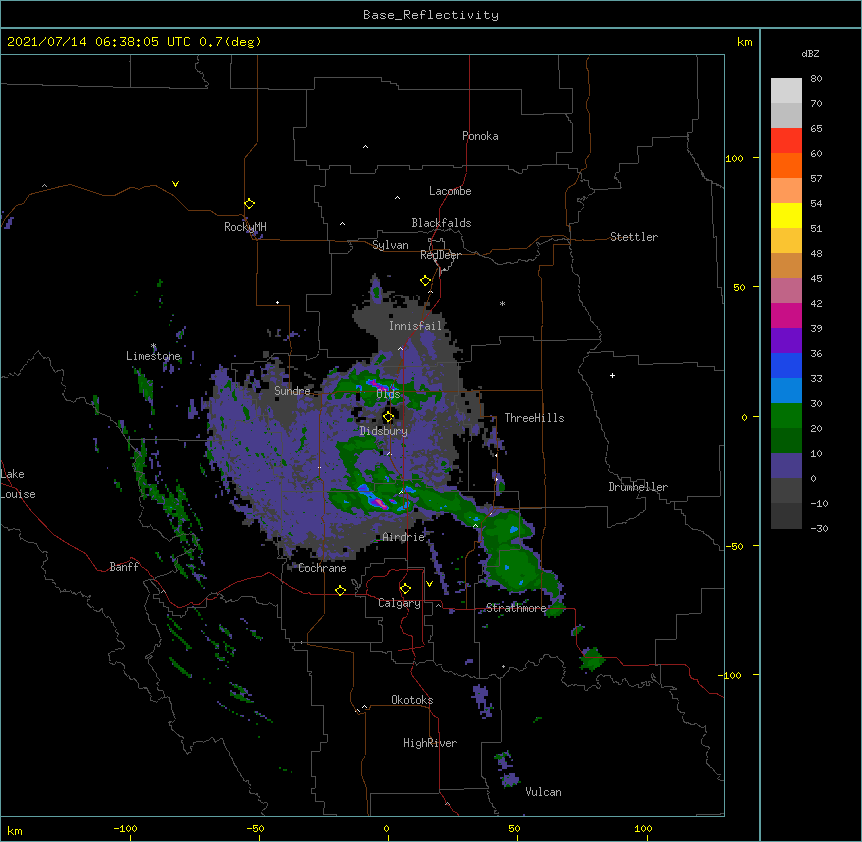Select the slate violet 0–10 dBZ swatch
The image size is (862, 842).
point(786,466)
